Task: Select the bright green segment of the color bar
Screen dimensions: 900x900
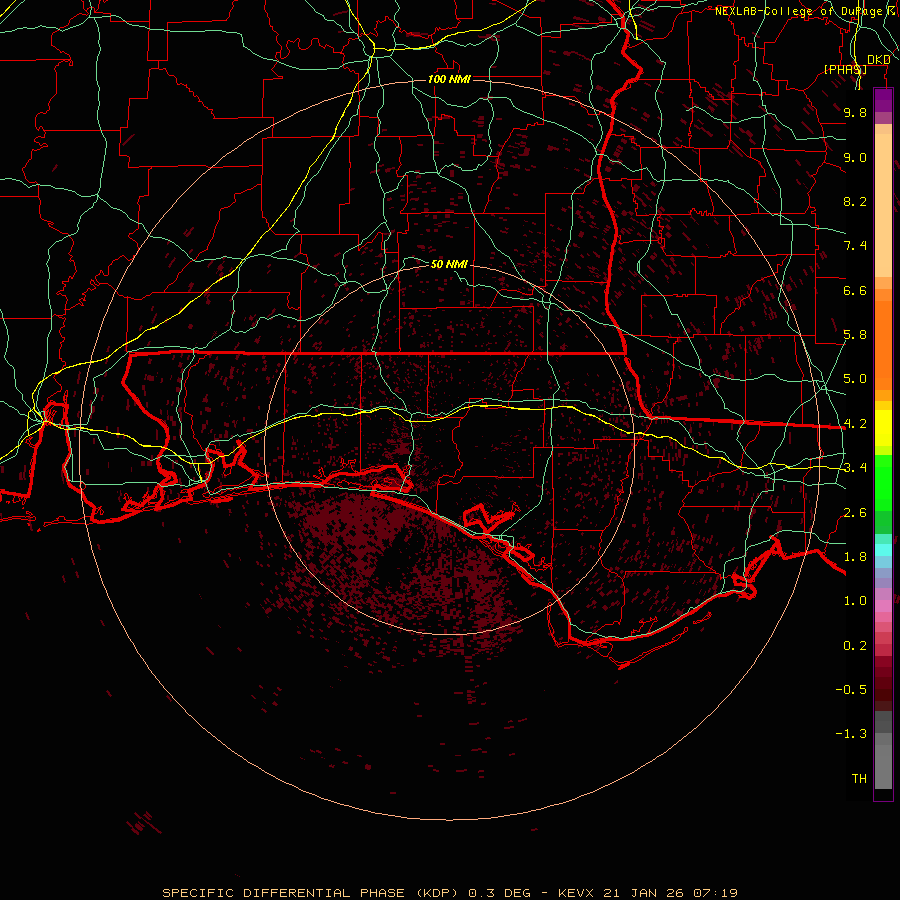Action: pos(883,483)
